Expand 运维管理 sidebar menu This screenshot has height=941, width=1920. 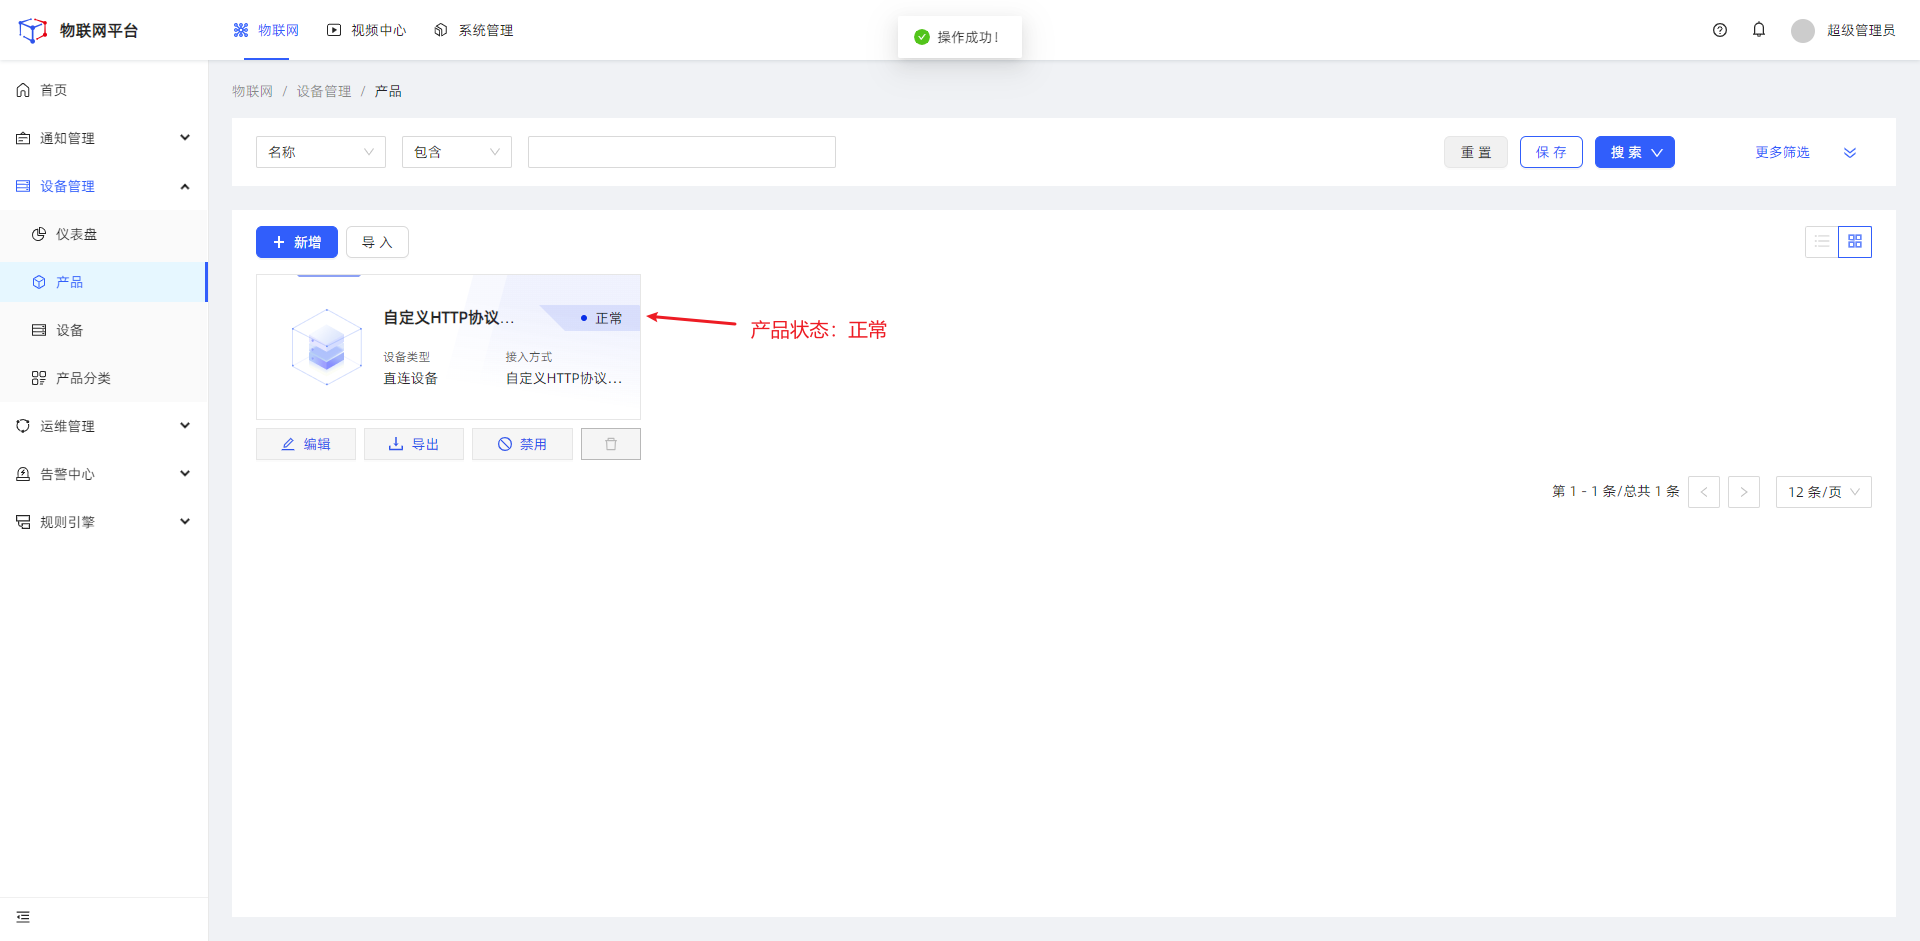click(x=104, y=426)
